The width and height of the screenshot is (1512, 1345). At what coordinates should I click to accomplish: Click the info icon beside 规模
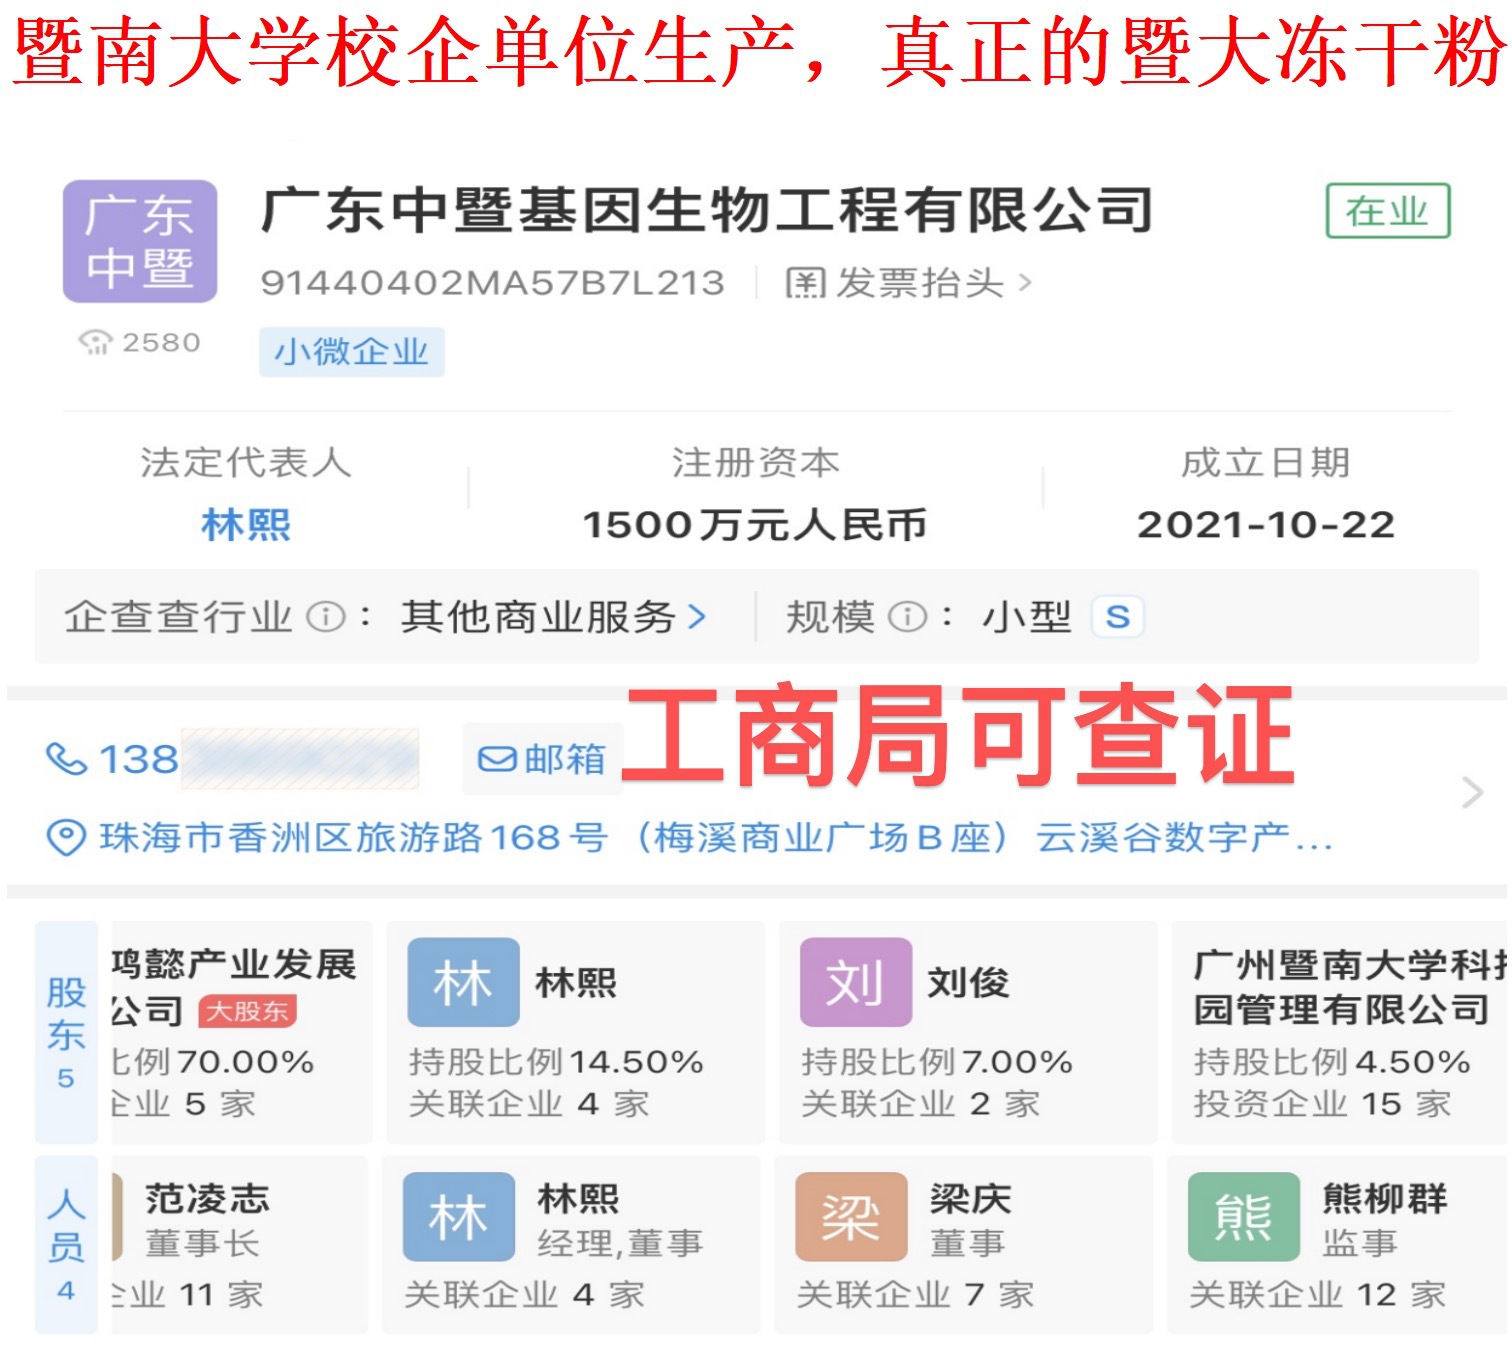coord(907,617)
